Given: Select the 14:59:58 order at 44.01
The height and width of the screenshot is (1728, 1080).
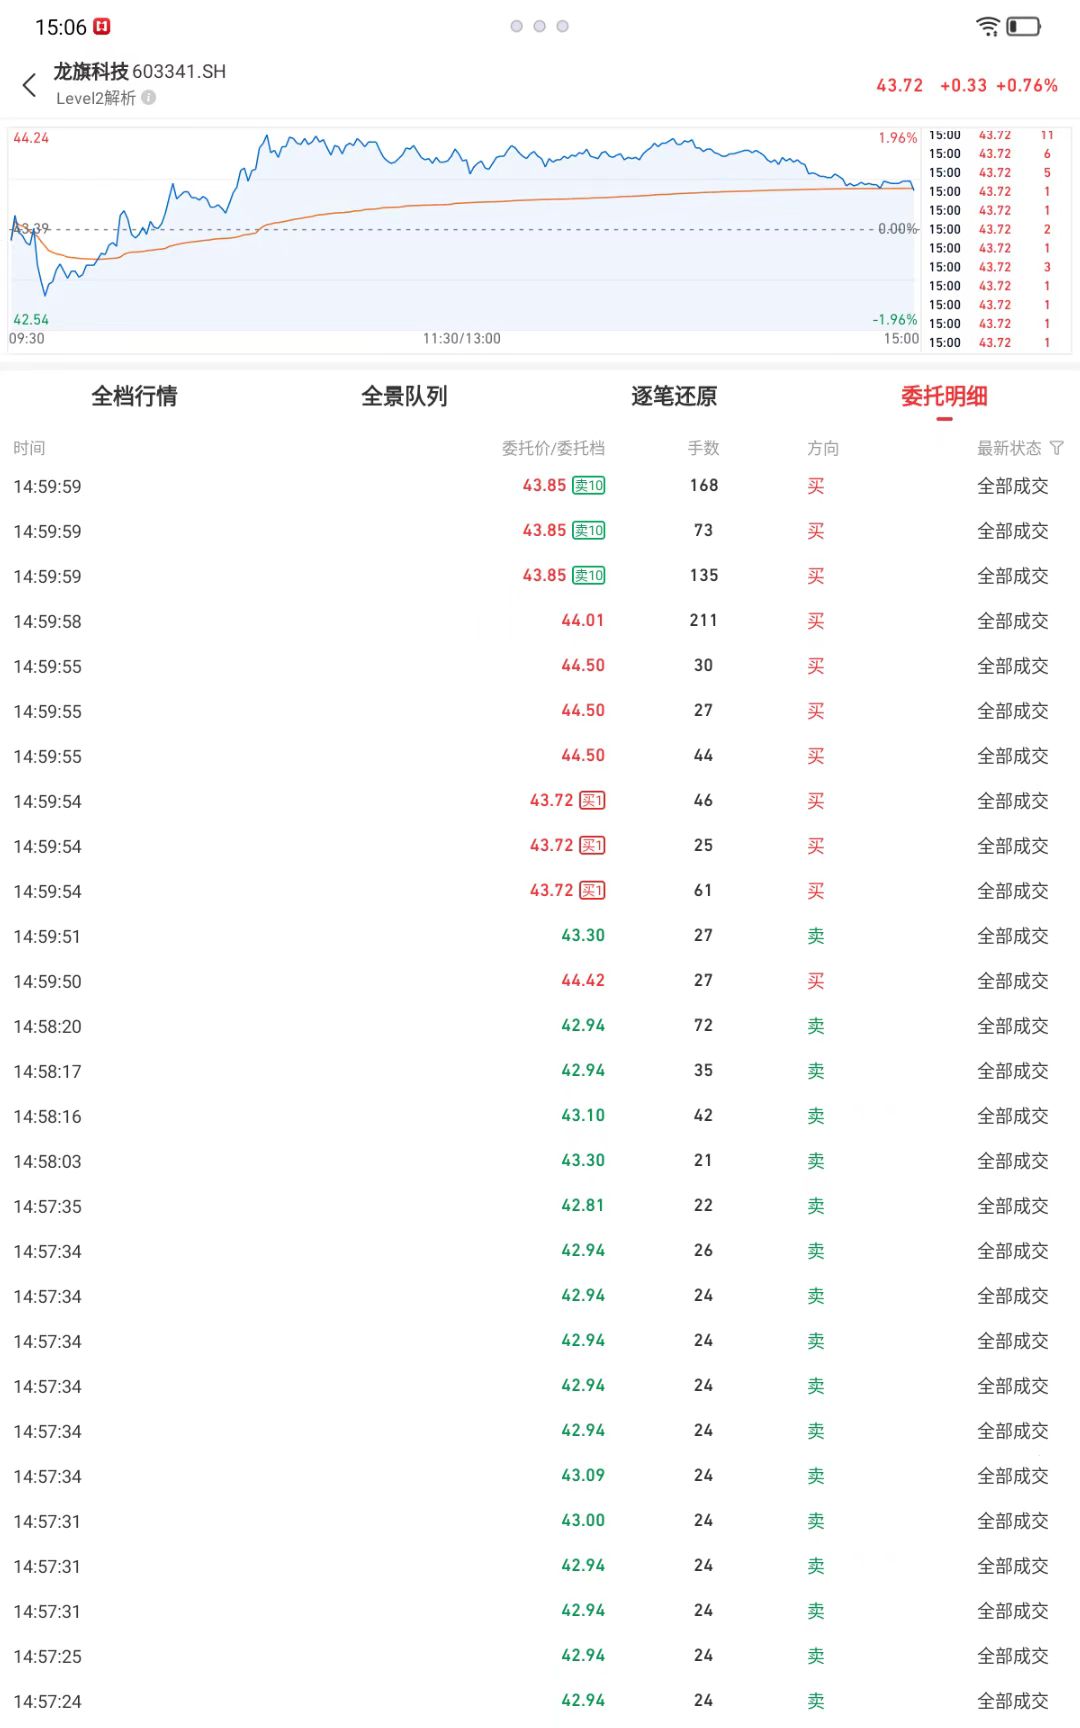Looking at the screenshot, I should [540, 621].
